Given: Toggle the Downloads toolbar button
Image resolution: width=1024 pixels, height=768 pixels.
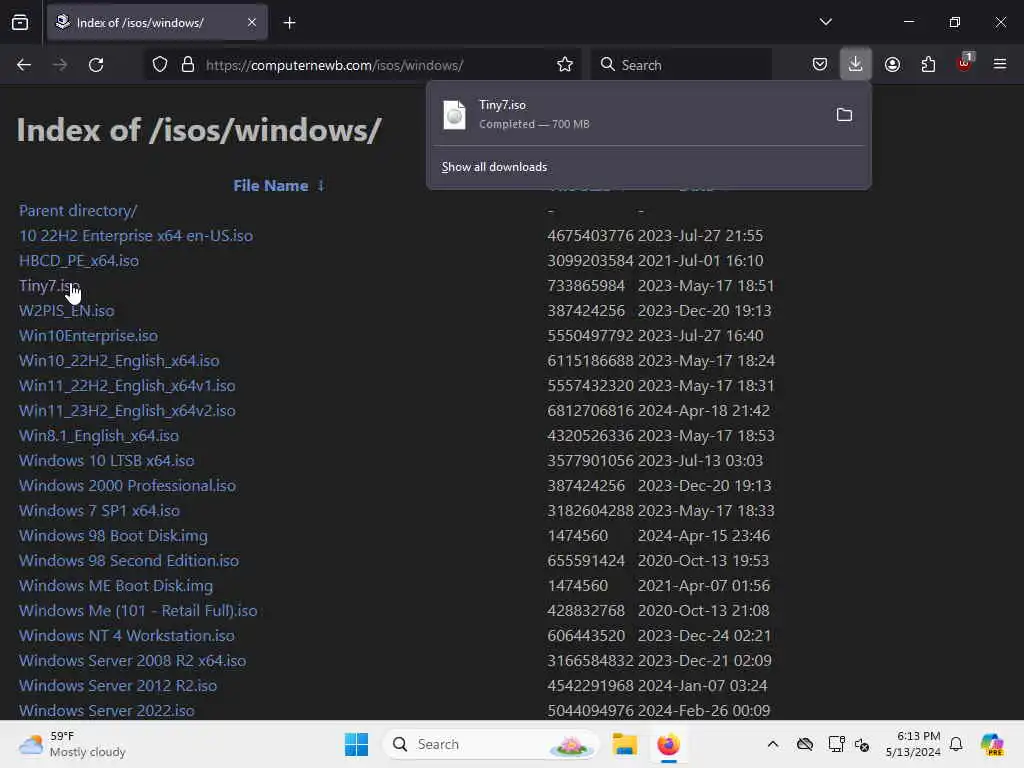Looking at the screenshot, I should [856, 65].
